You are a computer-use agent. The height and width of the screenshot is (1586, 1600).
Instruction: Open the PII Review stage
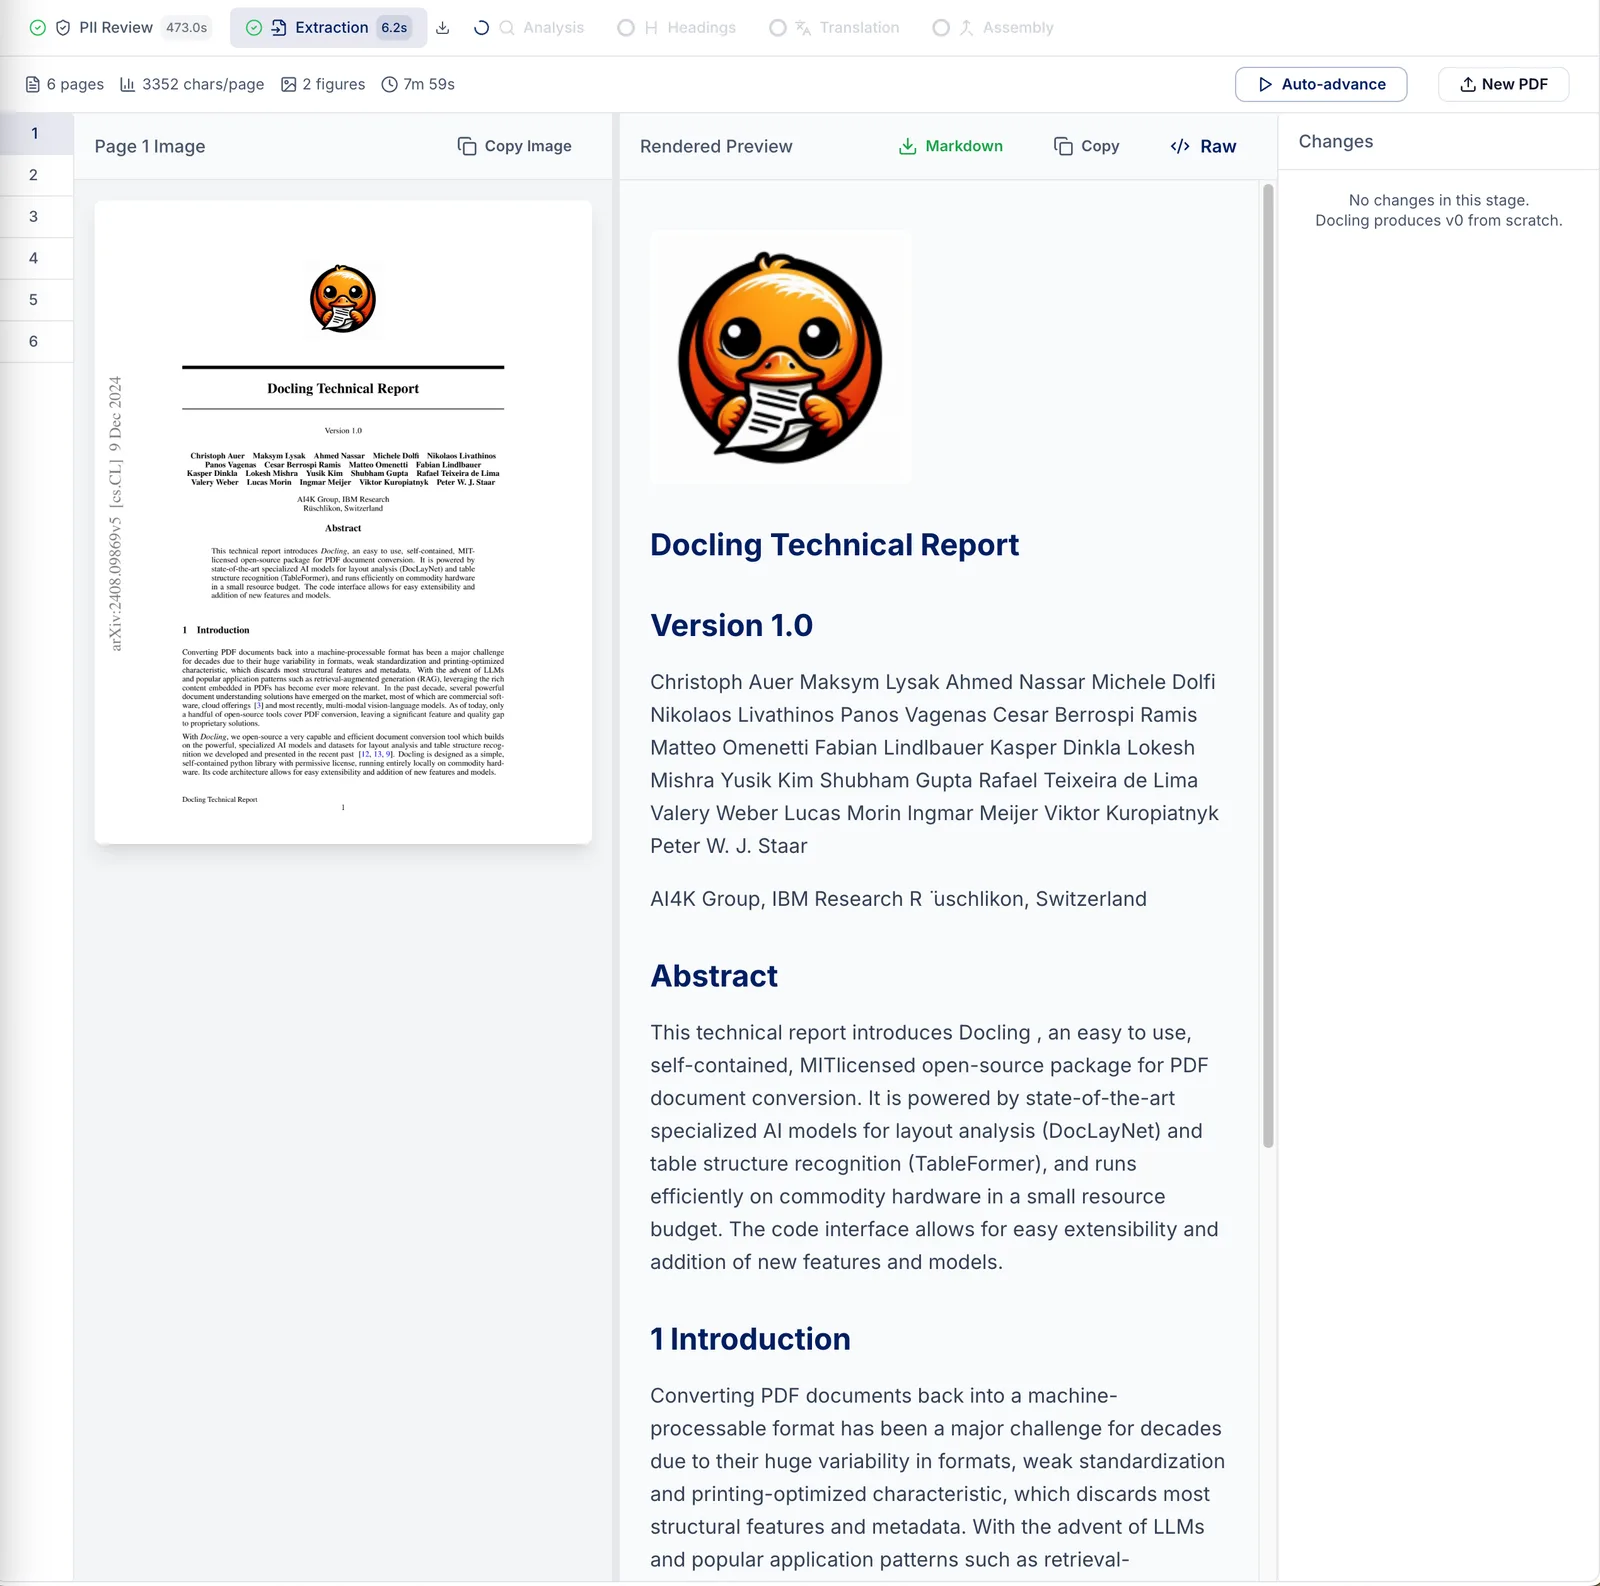pos(120,28)
